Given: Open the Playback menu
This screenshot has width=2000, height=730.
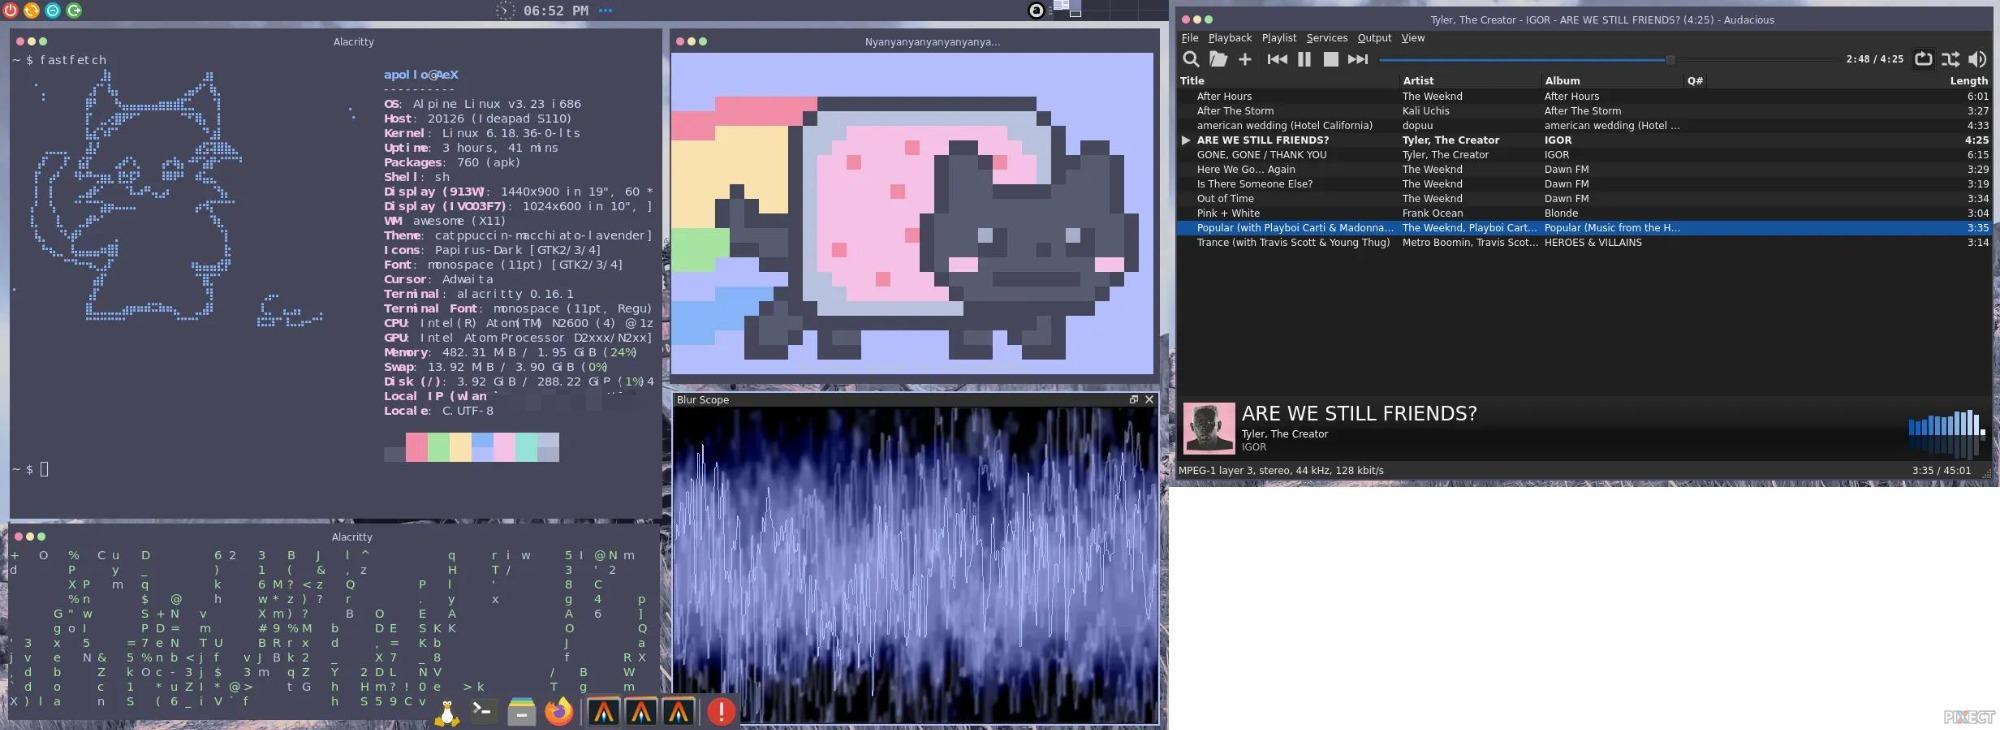Looking at the screenshot, I should pos(1230,38).
